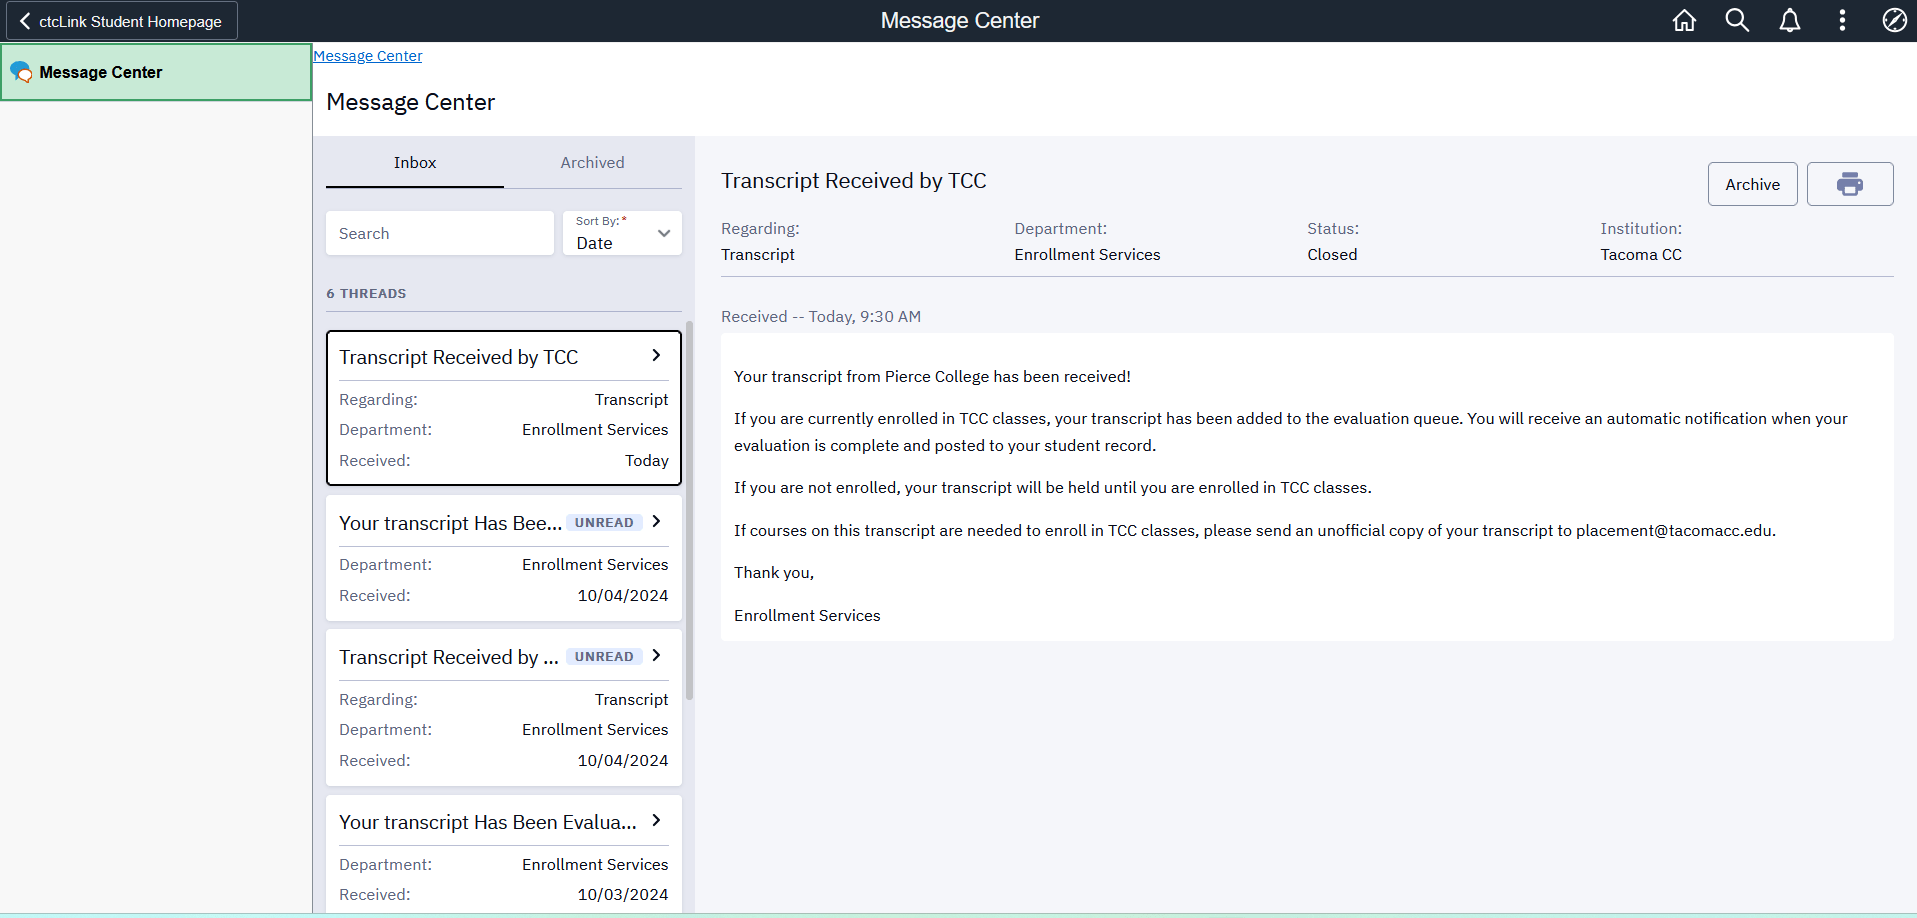Click the Closed status value

click(1332, 255)
